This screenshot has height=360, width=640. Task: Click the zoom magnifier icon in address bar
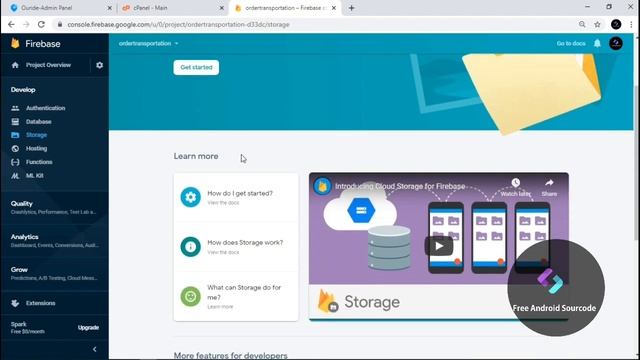point(582,24)
